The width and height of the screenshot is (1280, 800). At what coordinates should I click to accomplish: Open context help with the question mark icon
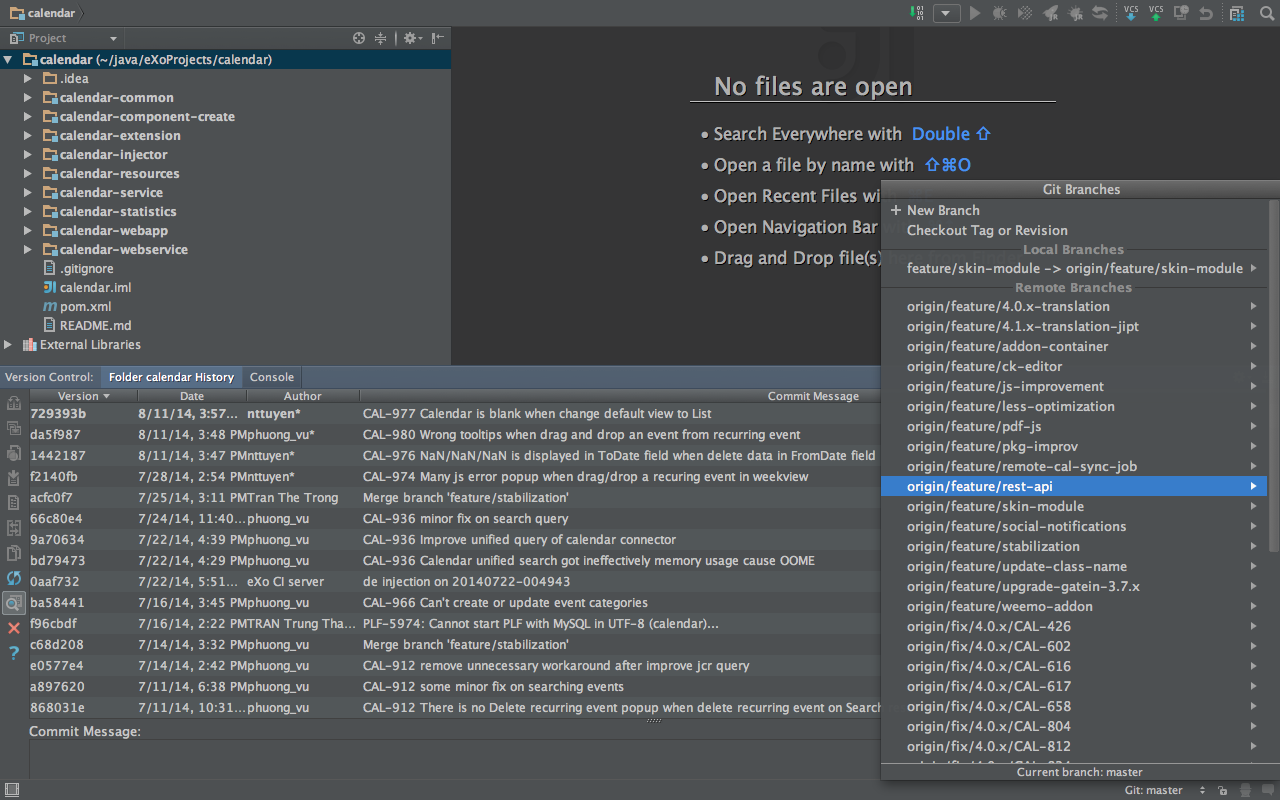click(x=13, y=654)
